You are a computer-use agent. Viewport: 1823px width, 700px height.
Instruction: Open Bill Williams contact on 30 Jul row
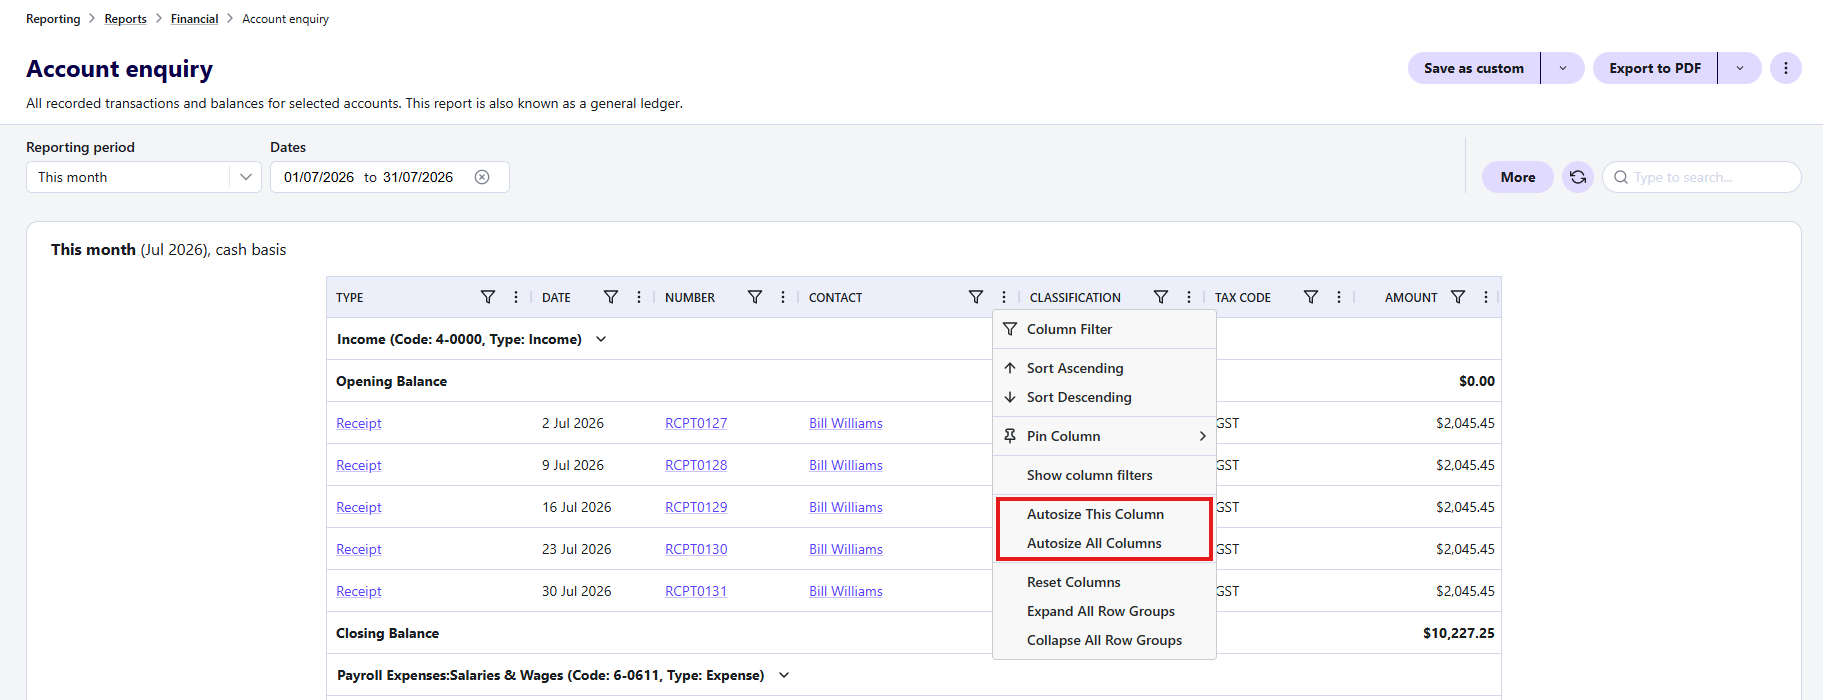(x=846, y=591)
